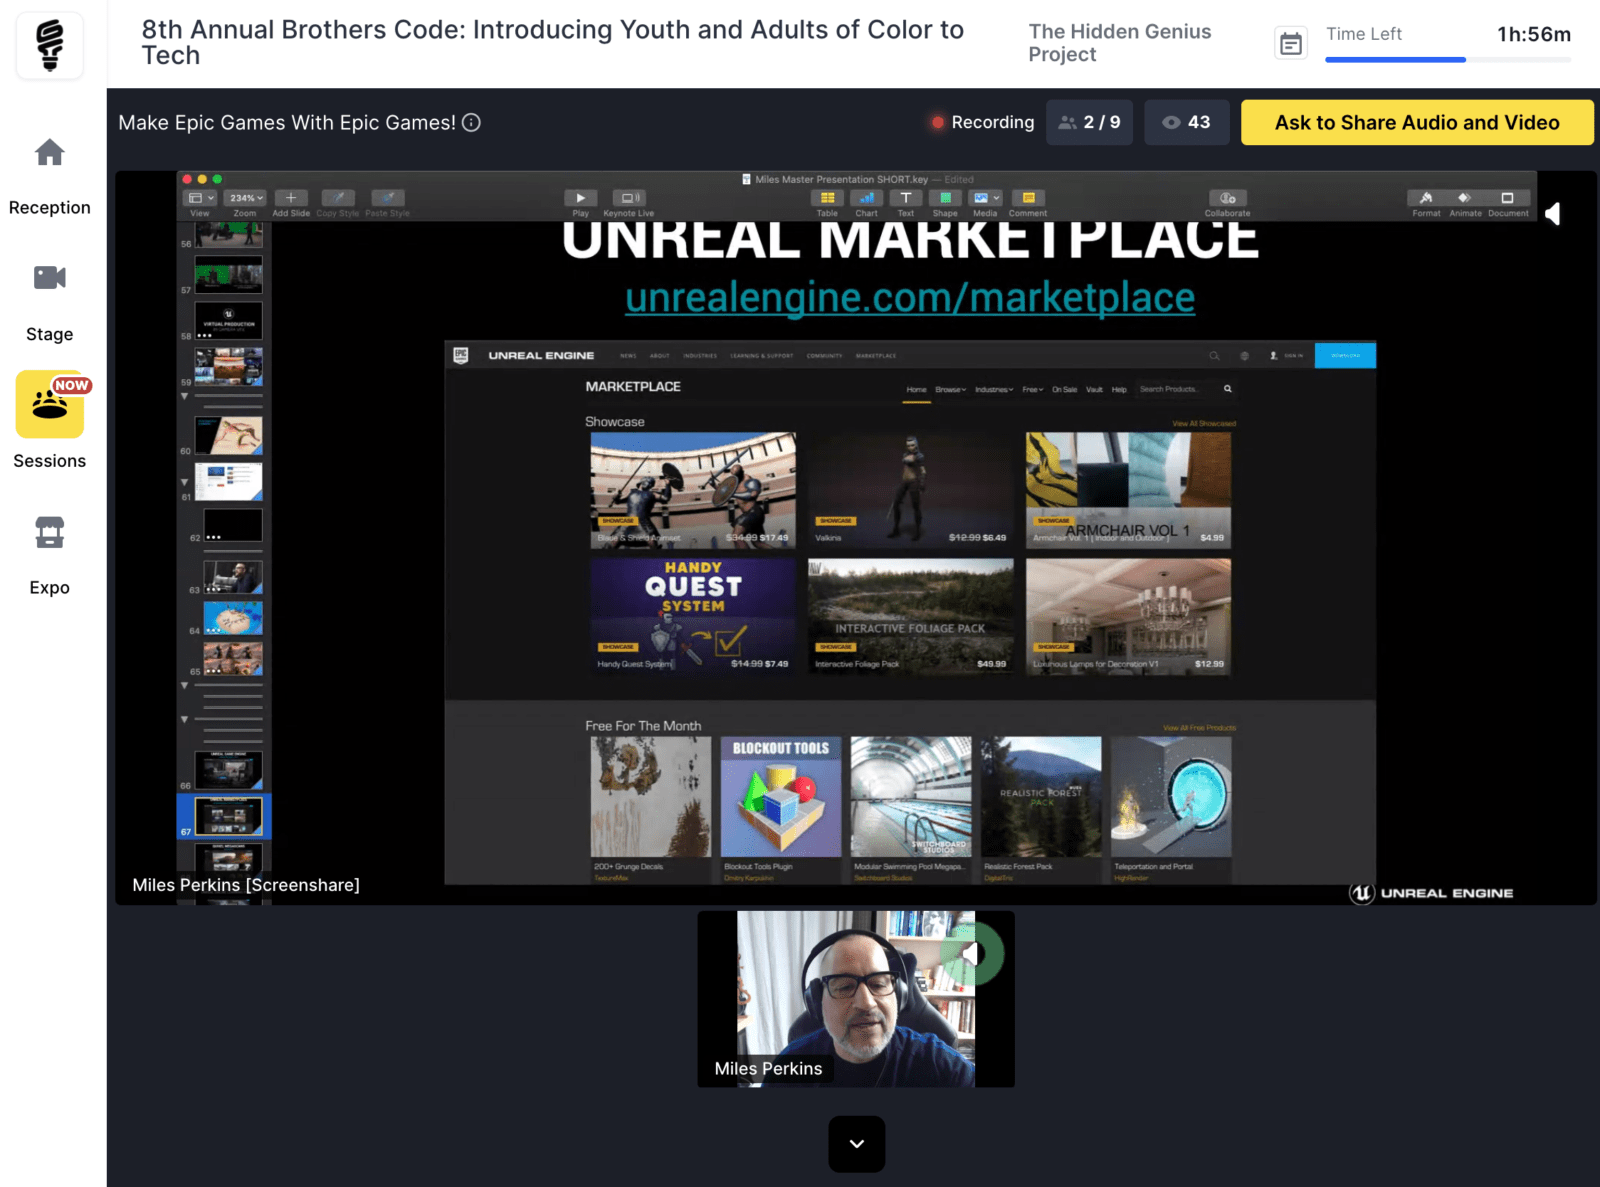Viewport: 1600px width, 1187px height.
Task: Open the Sessions section
Action: point(49,405)
